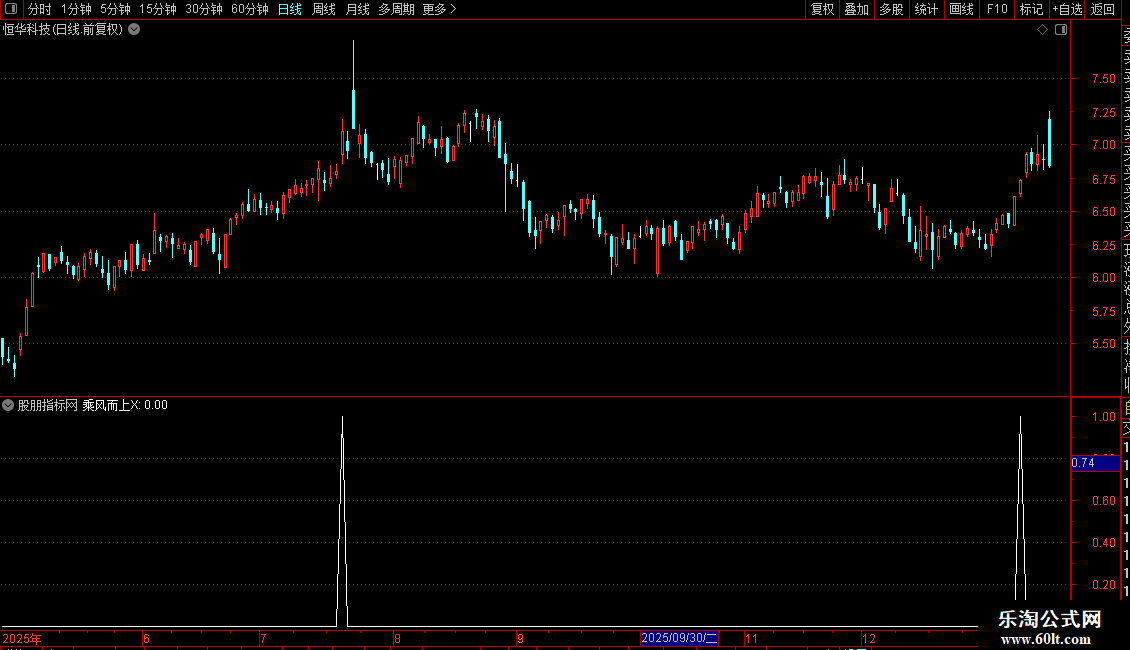Select the 60分钟 period tab
The image size is (1130, 650).
[x=250, y=9]
